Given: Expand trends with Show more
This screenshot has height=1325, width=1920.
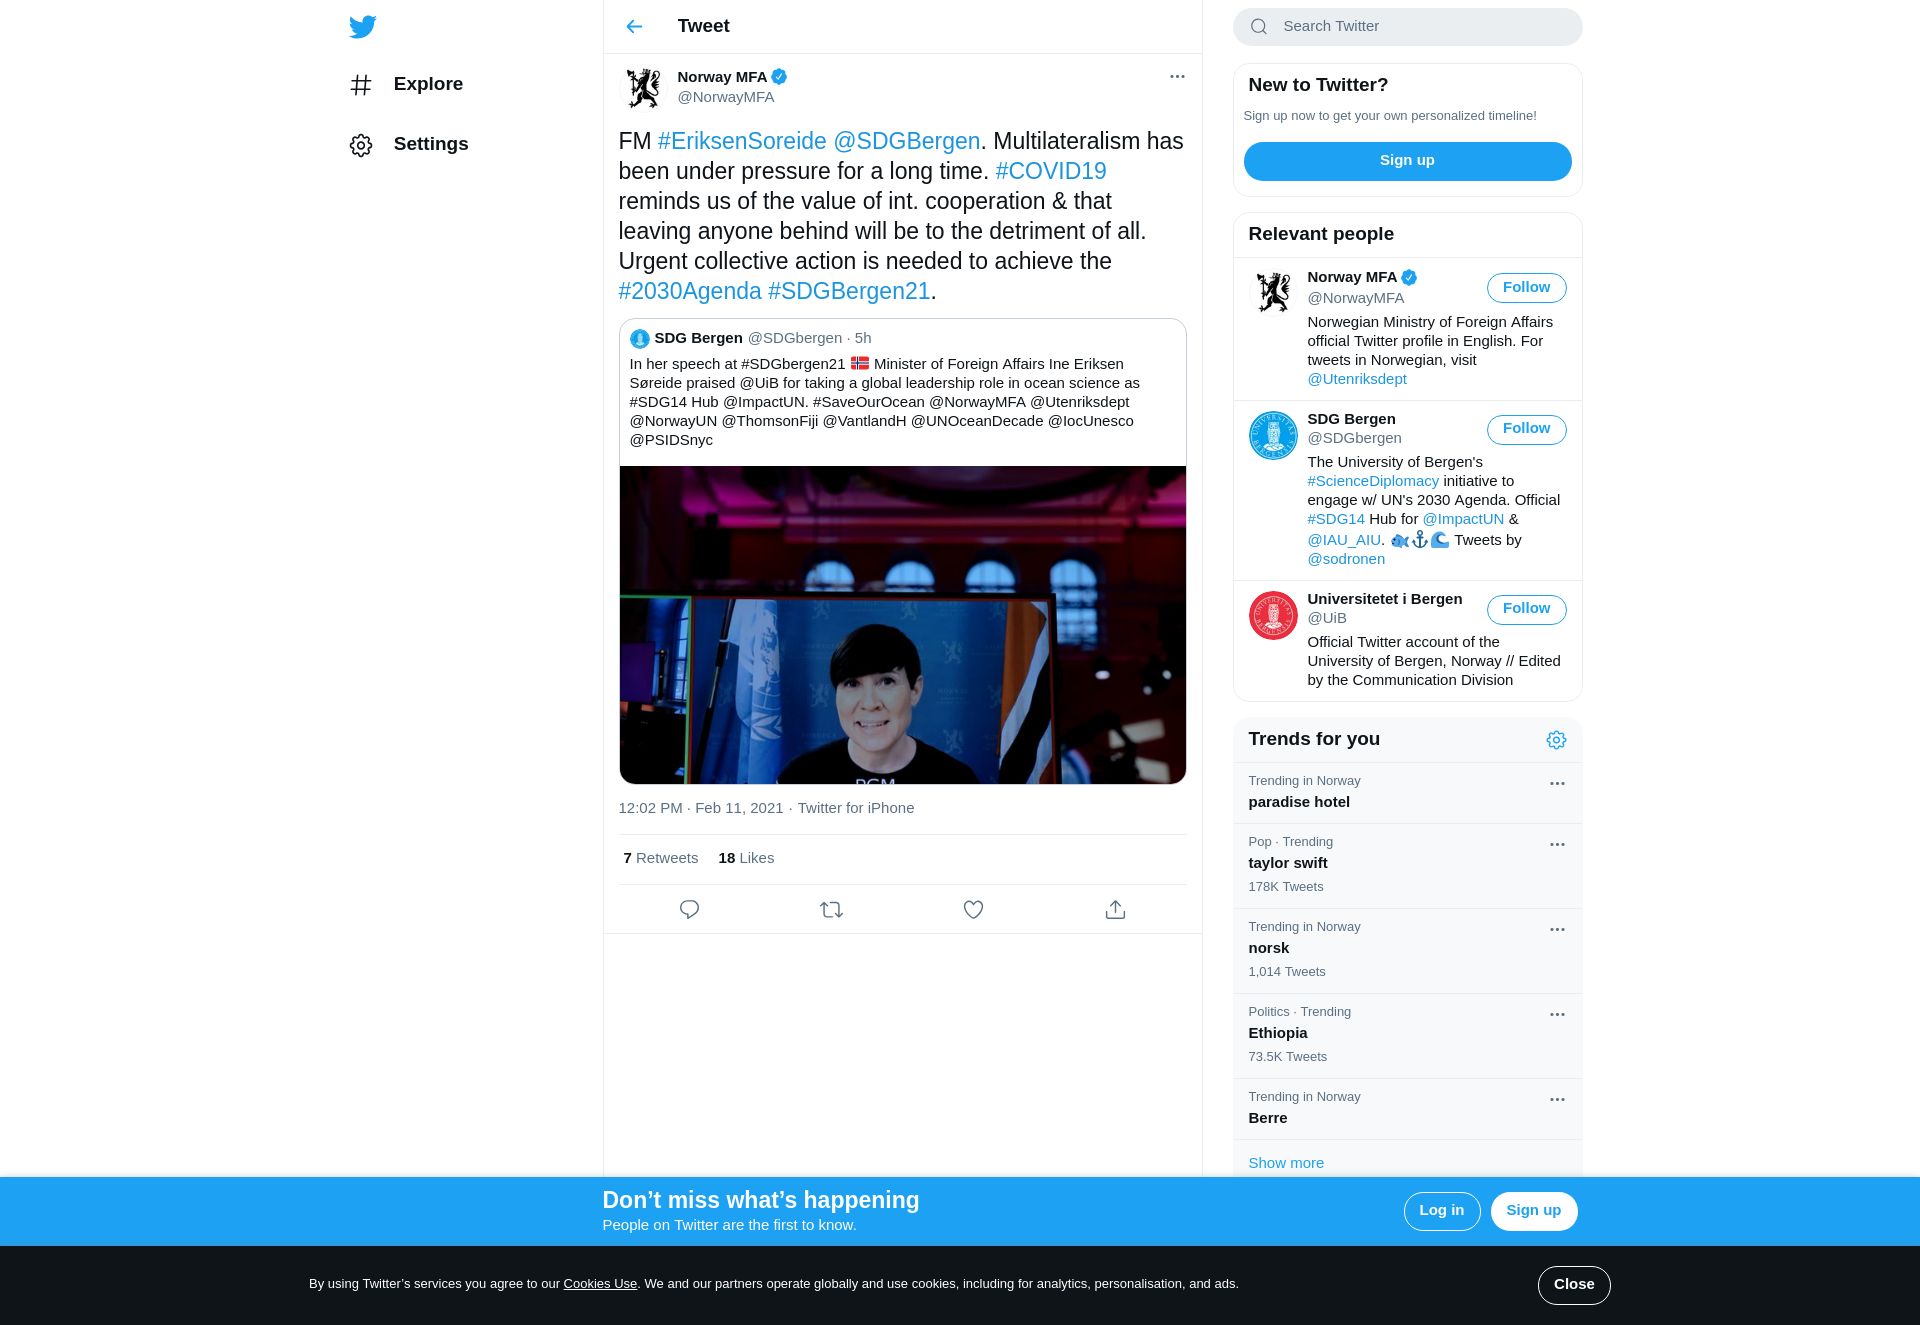Looking at the screenshot, I should (1286, 1163).
